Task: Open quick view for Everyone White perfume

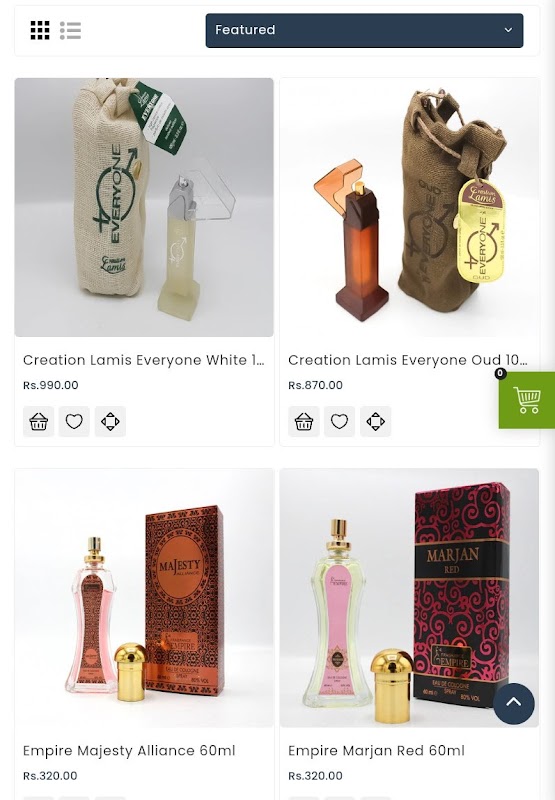Action: pyautogui.click(x=110, y=421)
